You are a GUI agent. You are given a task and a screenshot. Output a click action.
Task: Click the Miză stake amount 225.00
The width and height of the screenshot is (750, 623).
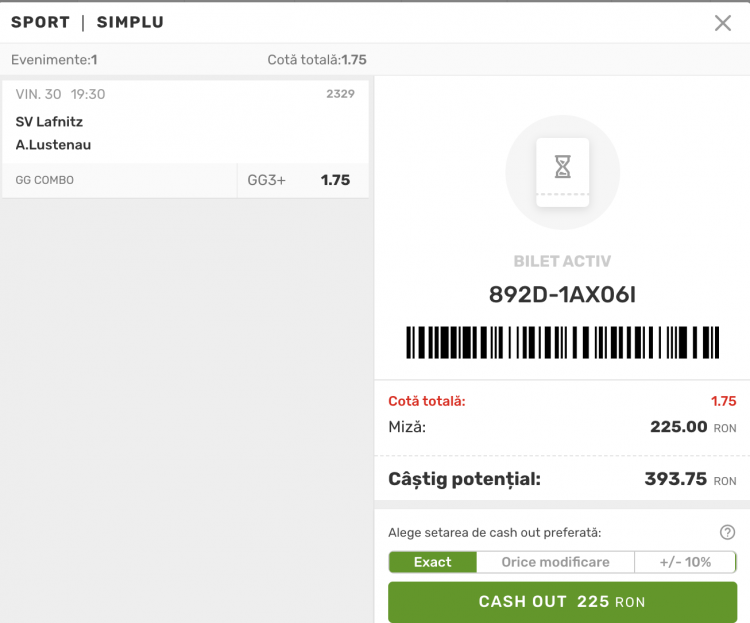tap(679, 427)
